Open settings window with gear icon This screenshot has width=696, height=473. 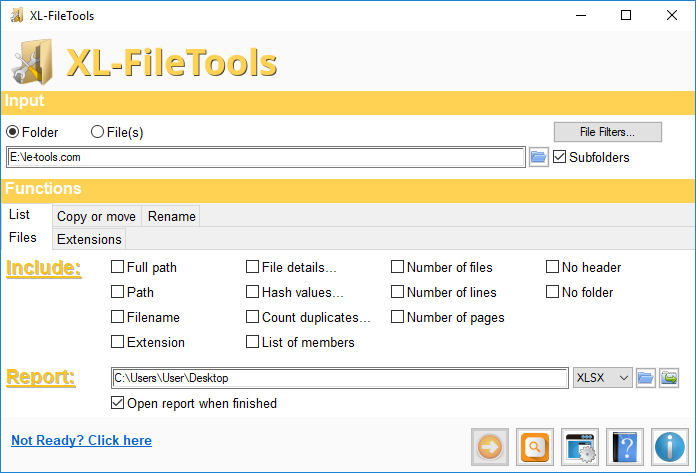pyautogui.click(x=580, y=446)
